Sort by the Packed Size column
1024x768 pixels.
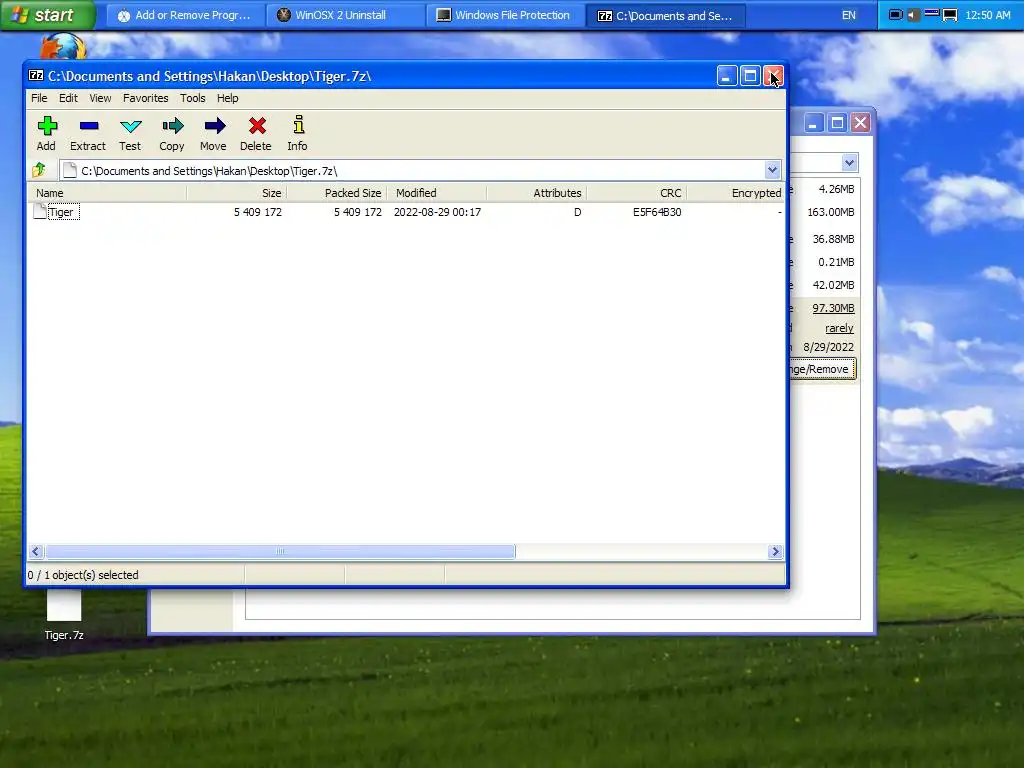coord(336,193)
